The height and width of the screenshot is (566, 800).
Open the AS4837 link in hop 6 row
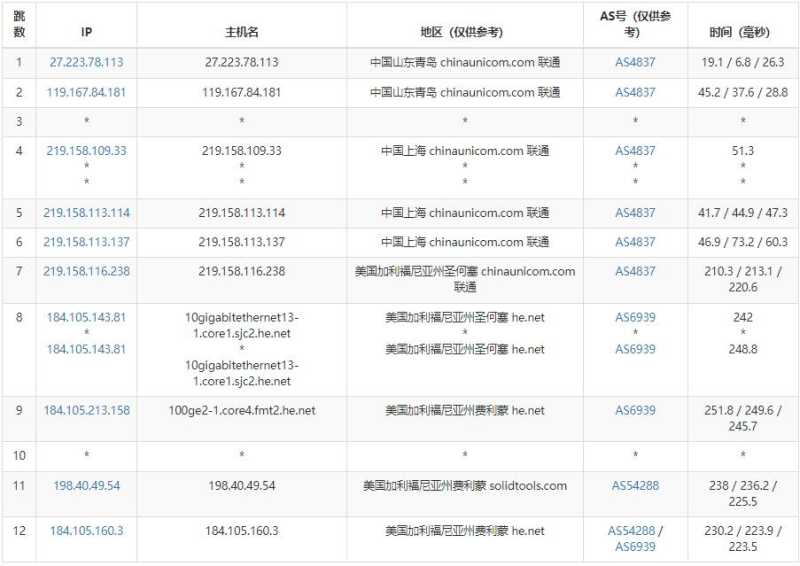coord(635,242)
